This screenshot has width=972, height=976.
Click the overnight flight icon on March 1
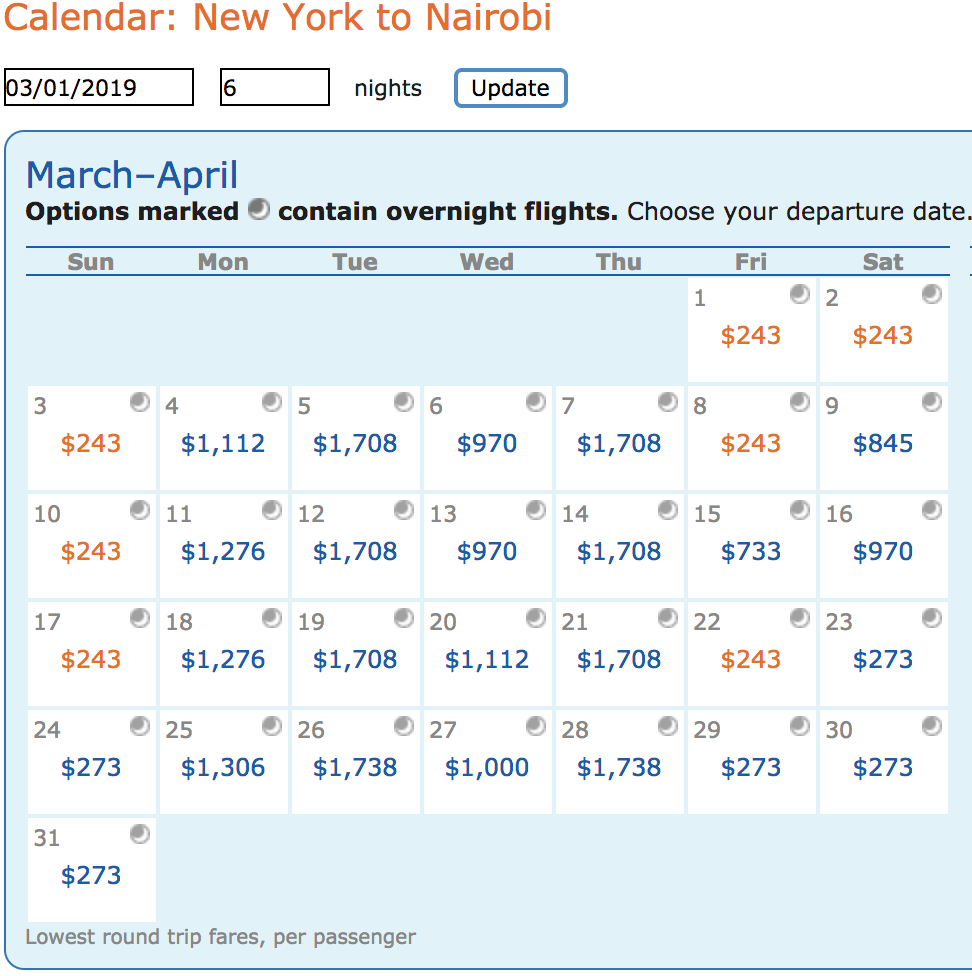pyautogui.click(x=800, y=294)
